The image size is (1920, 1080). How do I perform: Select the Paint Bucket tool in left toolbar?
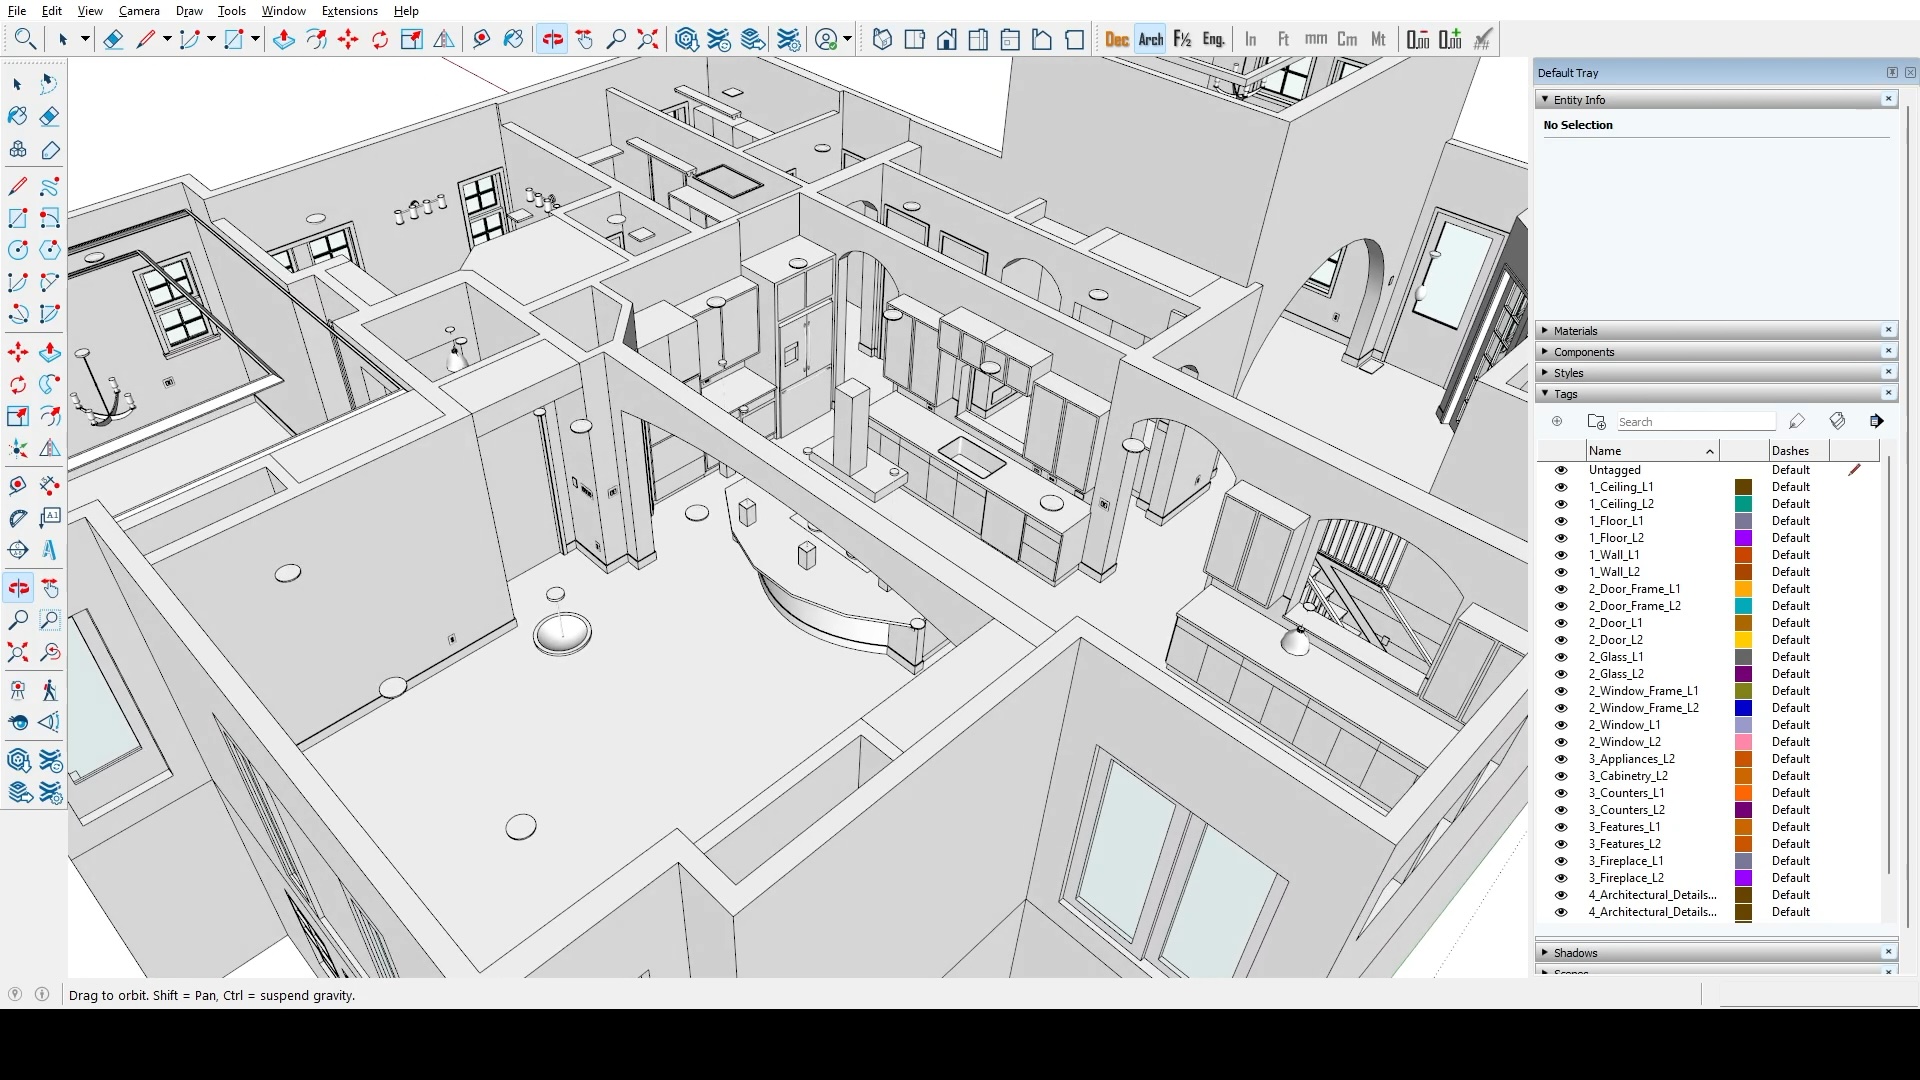coord(18,116)
